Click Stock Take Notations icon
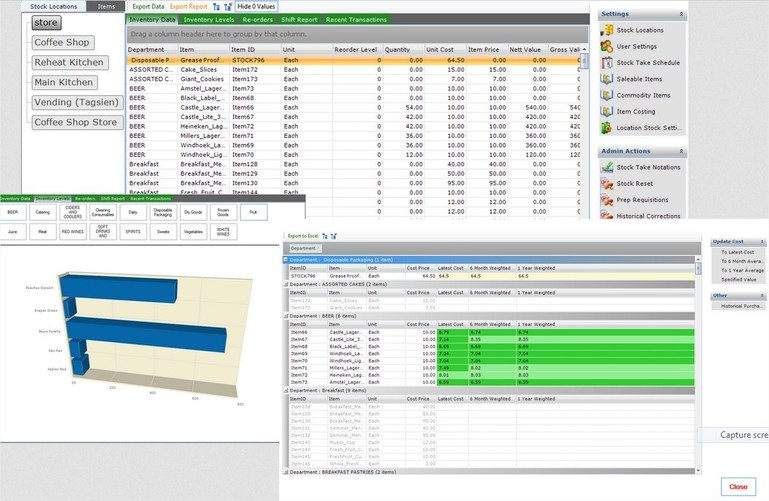Image resolution: width=769 pixels, height=501 pixels. (x=607, y=168)
